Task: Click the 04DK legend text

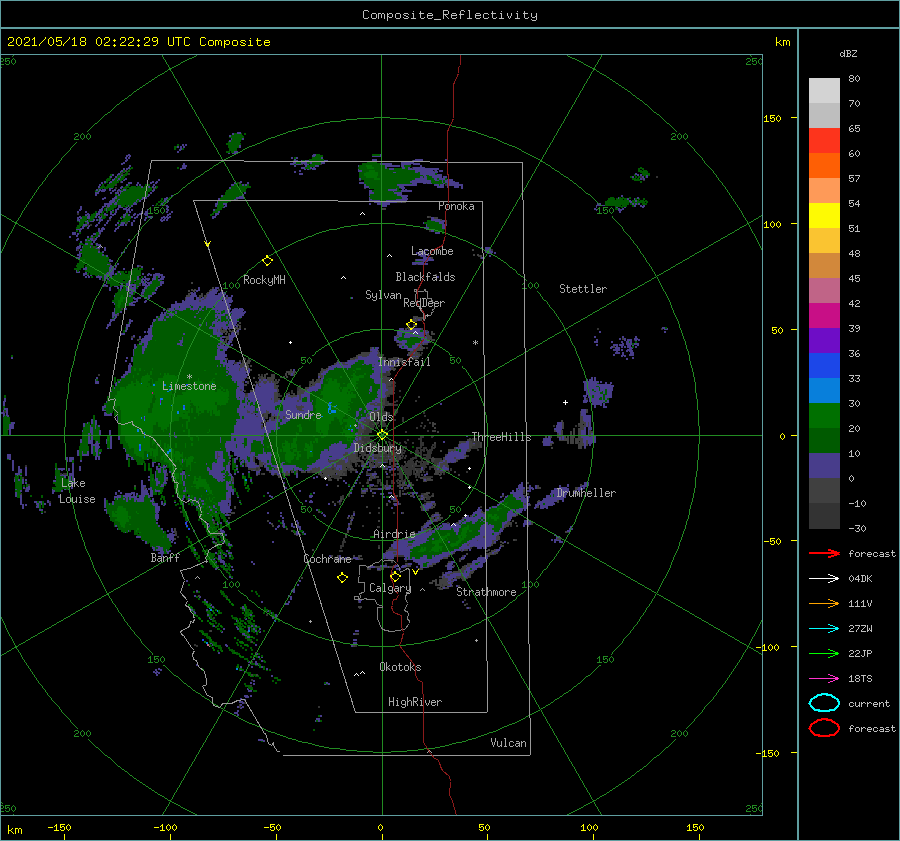Action: click(x=860, y=578)
